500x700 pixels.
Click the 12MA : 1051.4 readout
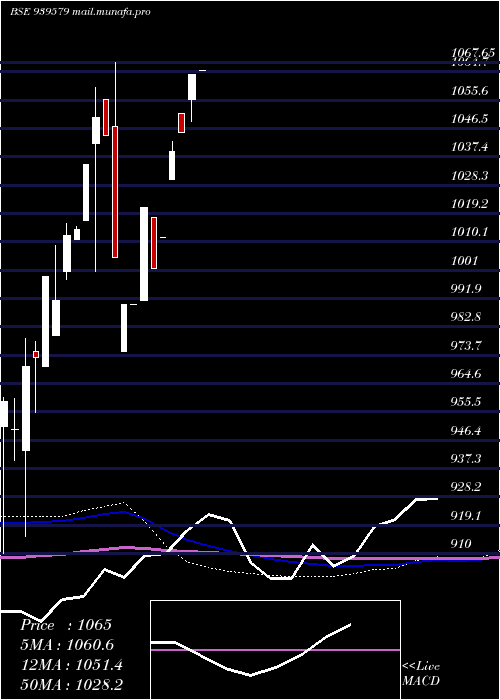coord(72,665)
